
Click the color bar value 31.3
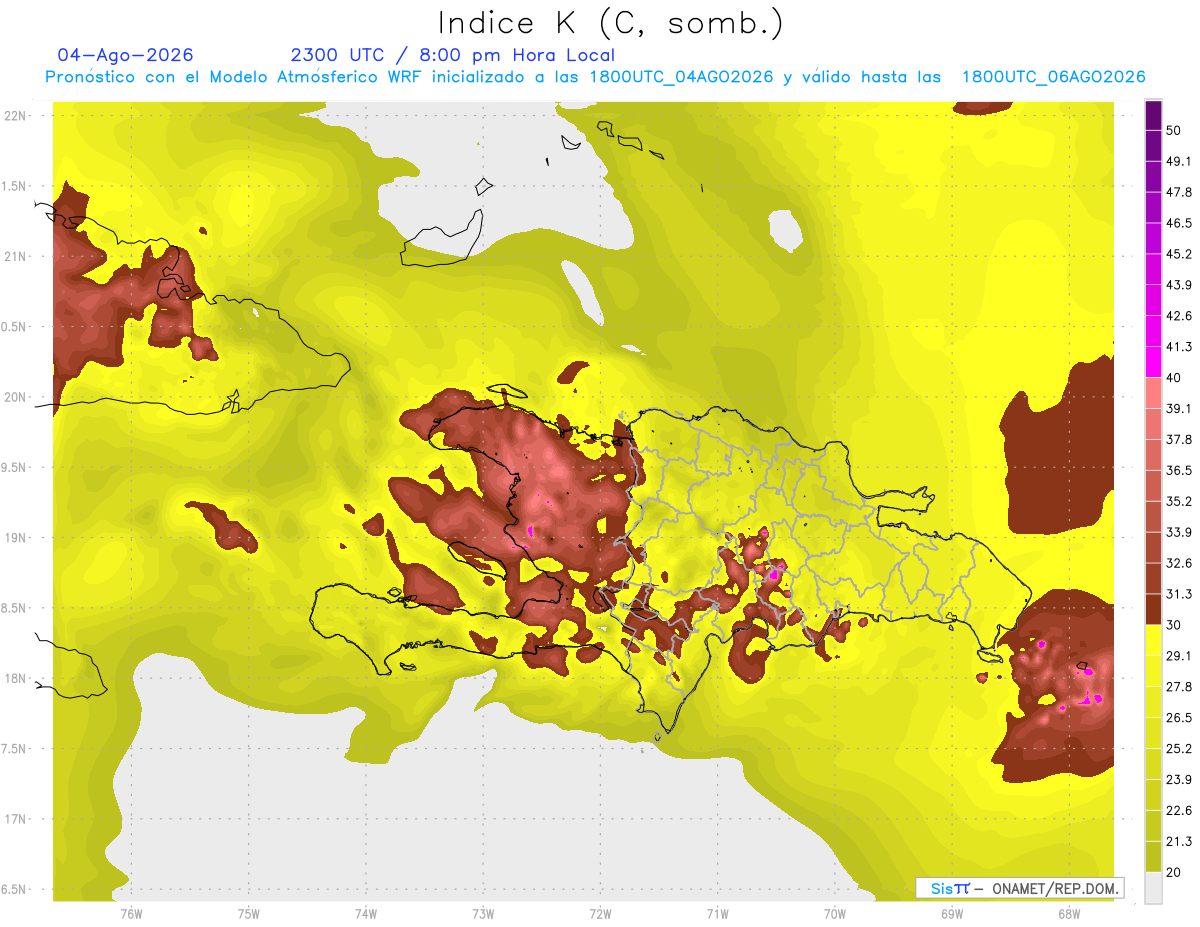[1179, 594]
